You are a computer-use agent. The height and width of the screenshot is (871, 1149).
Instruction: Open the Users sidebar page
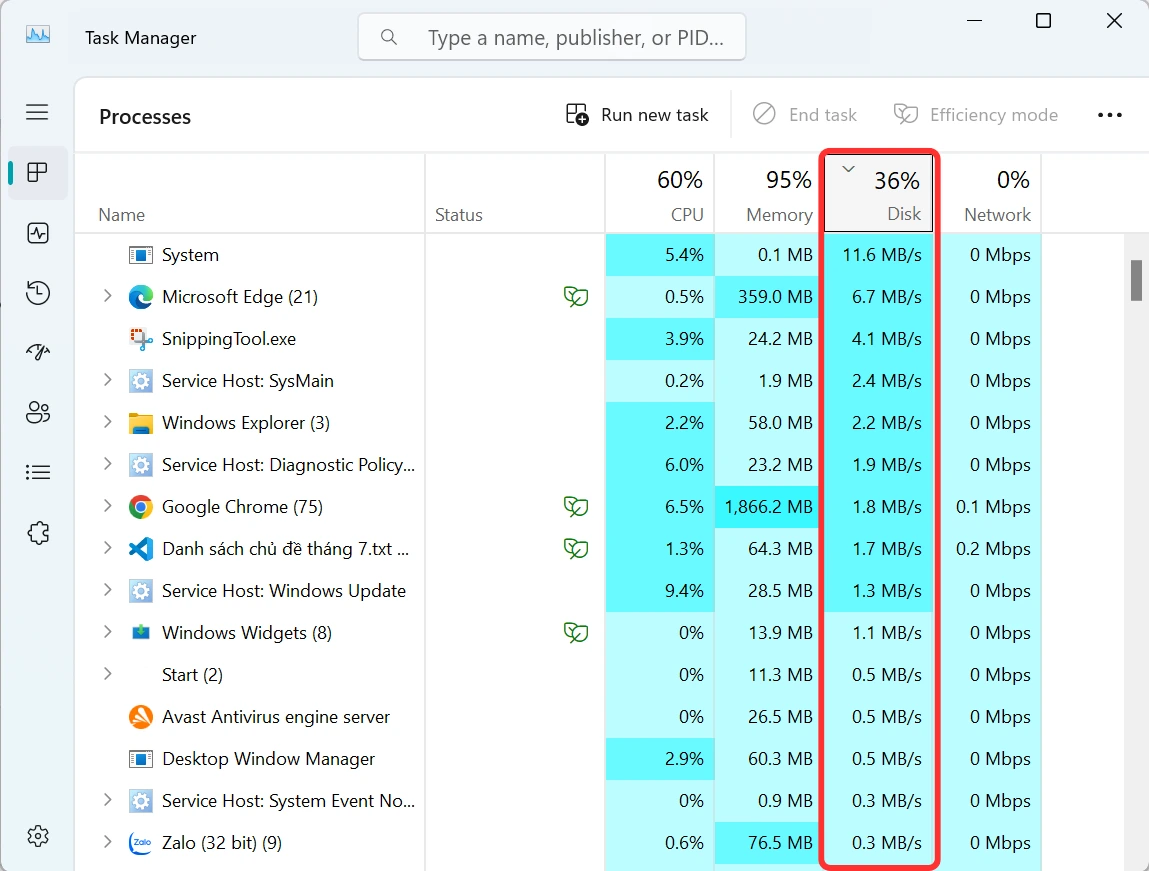coord(37,412)
